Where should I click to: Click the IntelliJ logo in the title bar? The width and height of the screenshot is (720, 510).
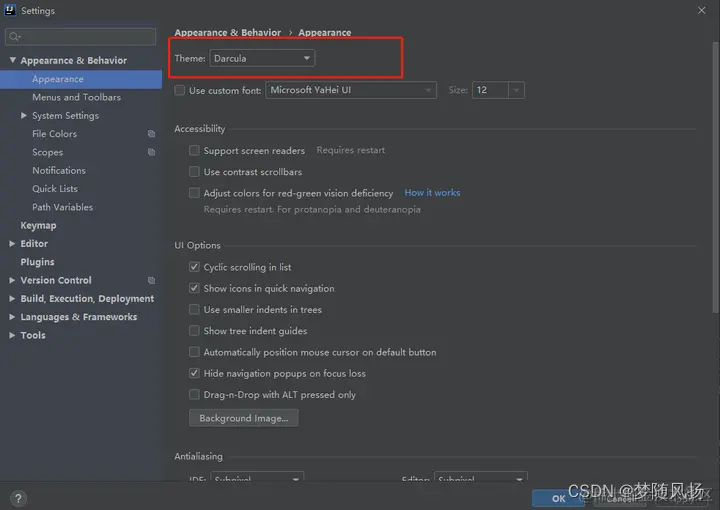coord(10,10)
